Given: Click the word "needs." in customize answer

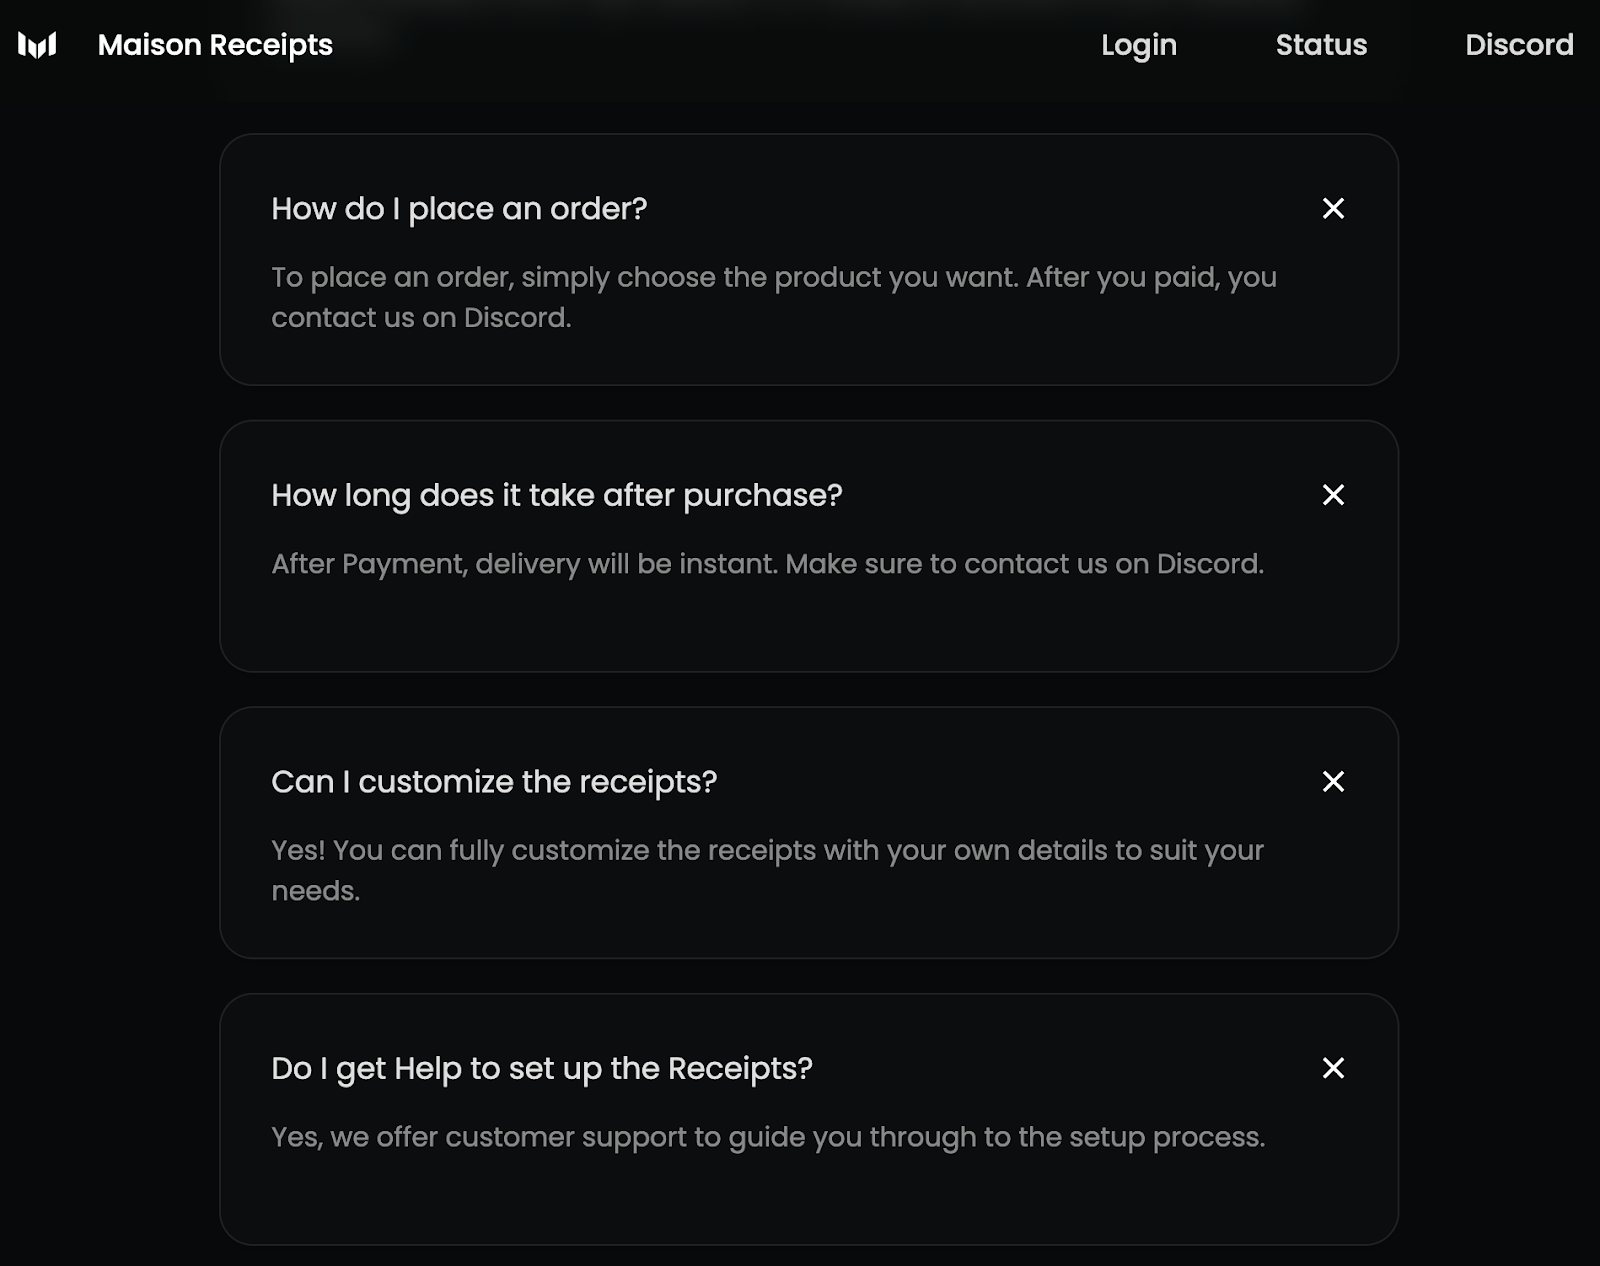Looking at the screenshot, I should (315, 891).
